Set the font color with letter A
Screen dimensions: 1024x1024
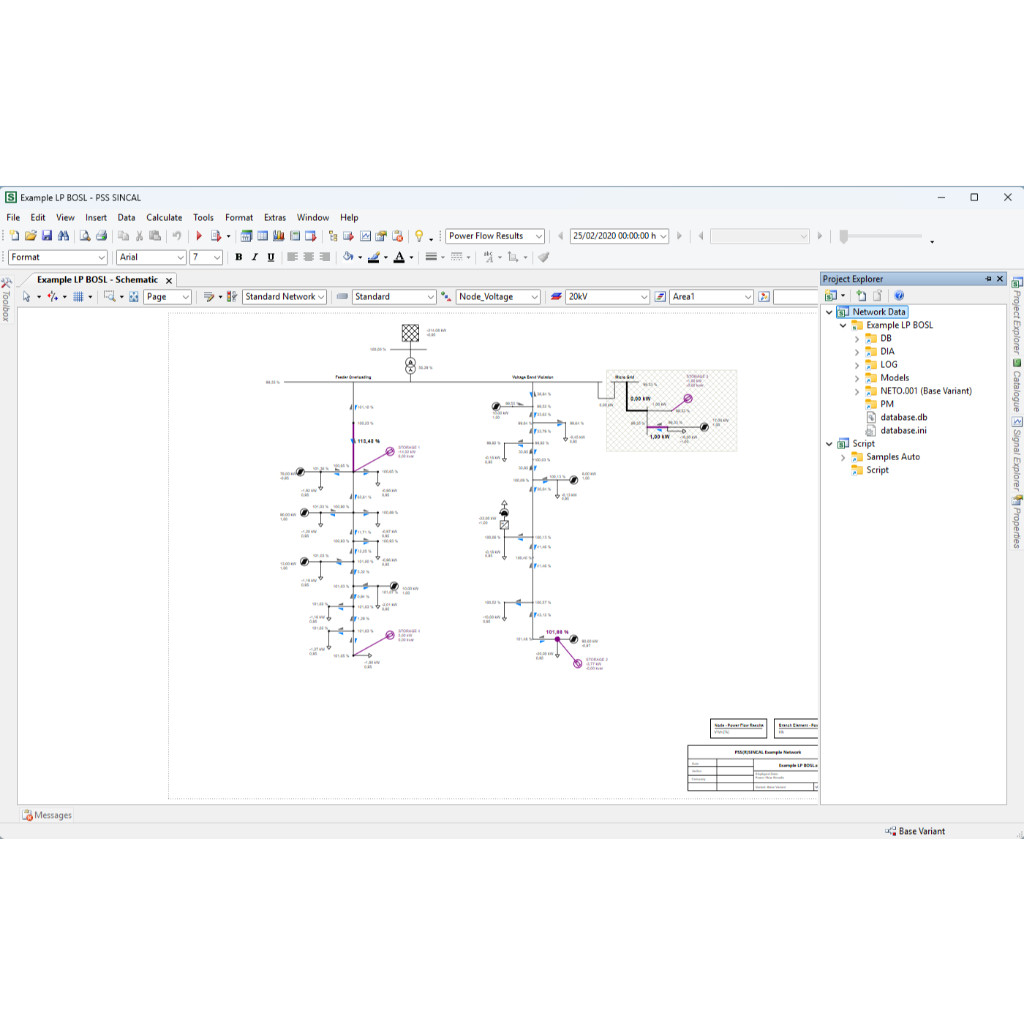[x=399, y=257]
